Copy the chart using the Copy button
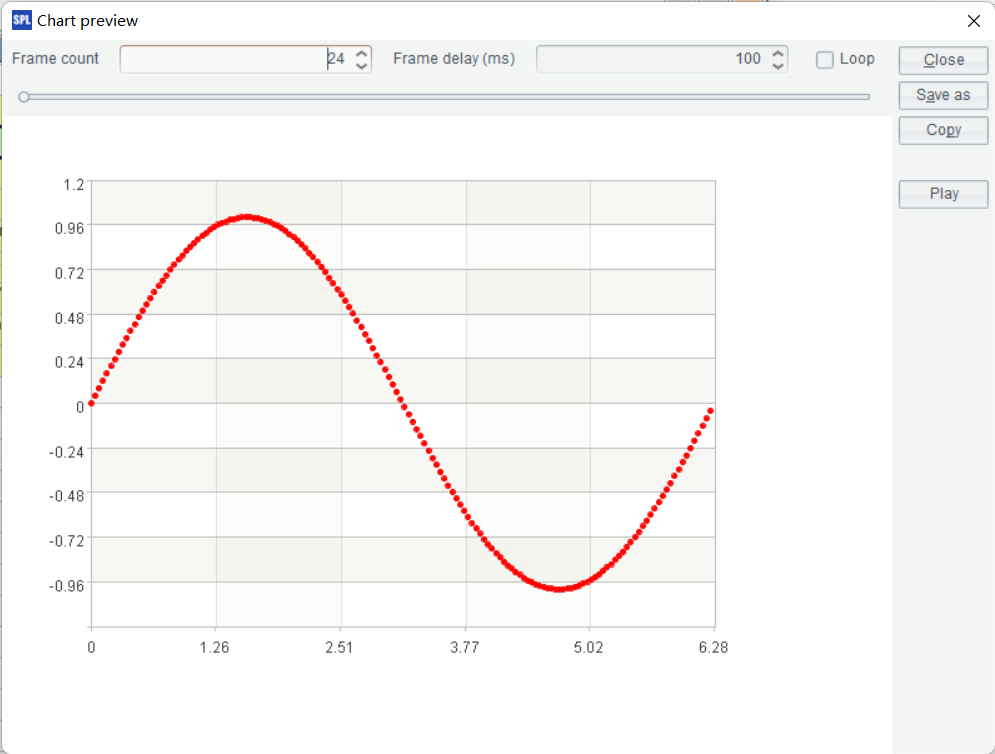995x754 pixels. (x=943, y=130)
